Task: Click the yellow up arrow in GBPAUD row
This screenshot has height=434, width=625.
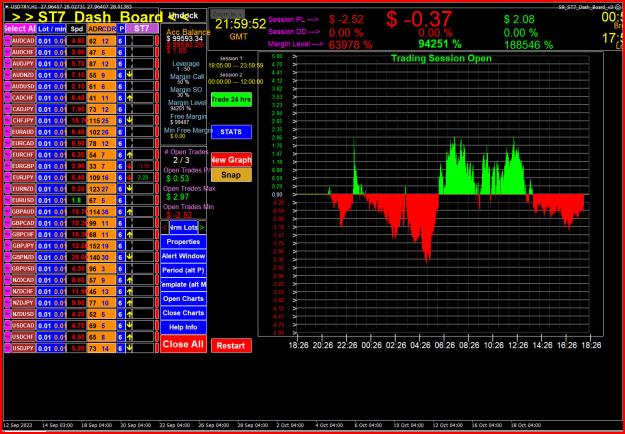Action: [130, 212]
